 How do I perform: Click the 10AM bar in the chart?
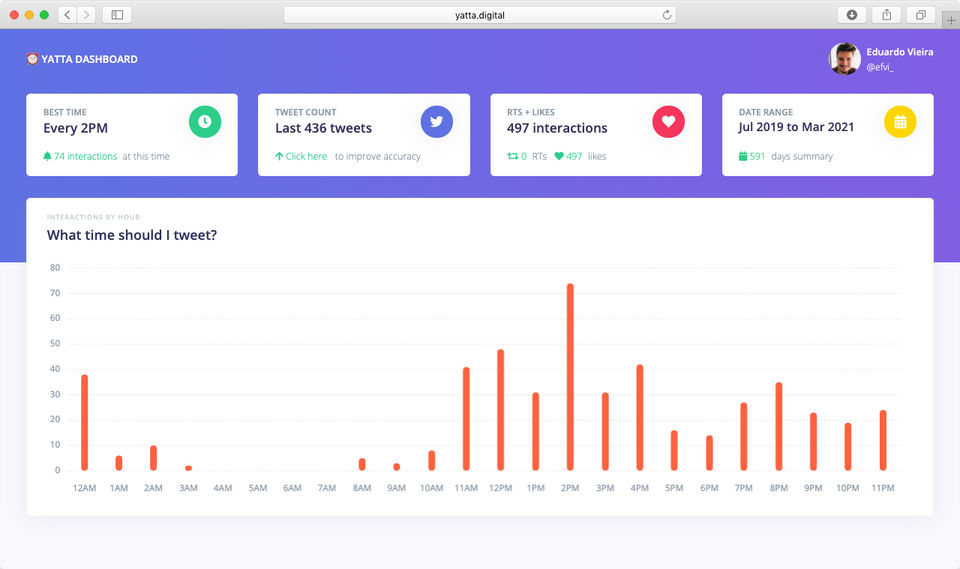tap(432, 460)
